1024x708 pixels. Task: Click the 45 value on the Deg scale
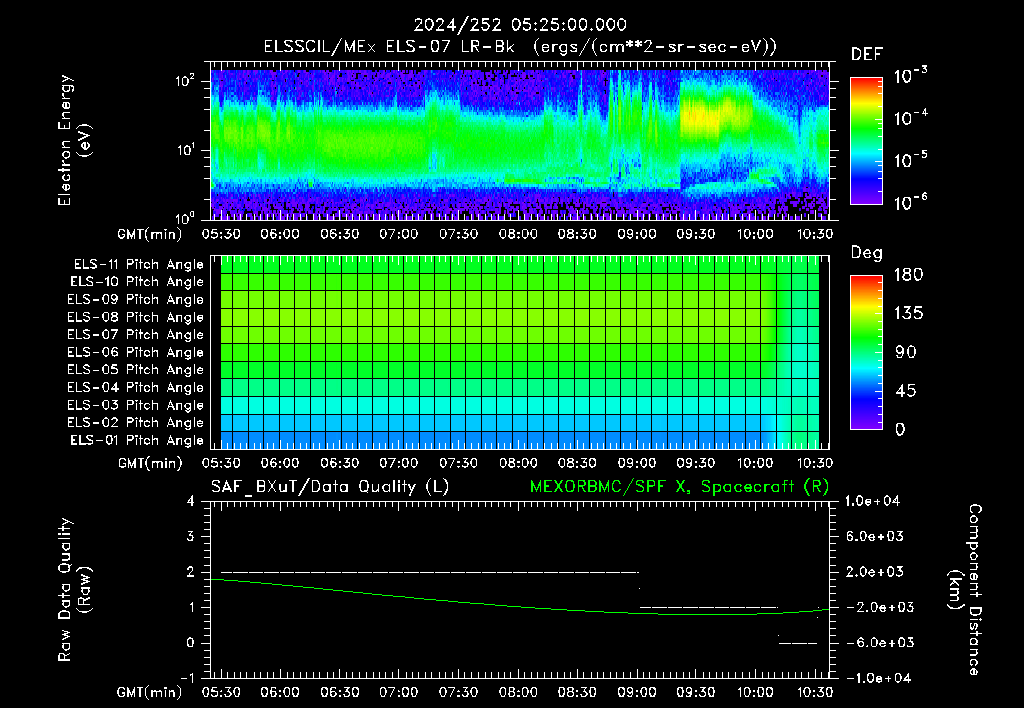pyautogui.click(x=906, y=391)
